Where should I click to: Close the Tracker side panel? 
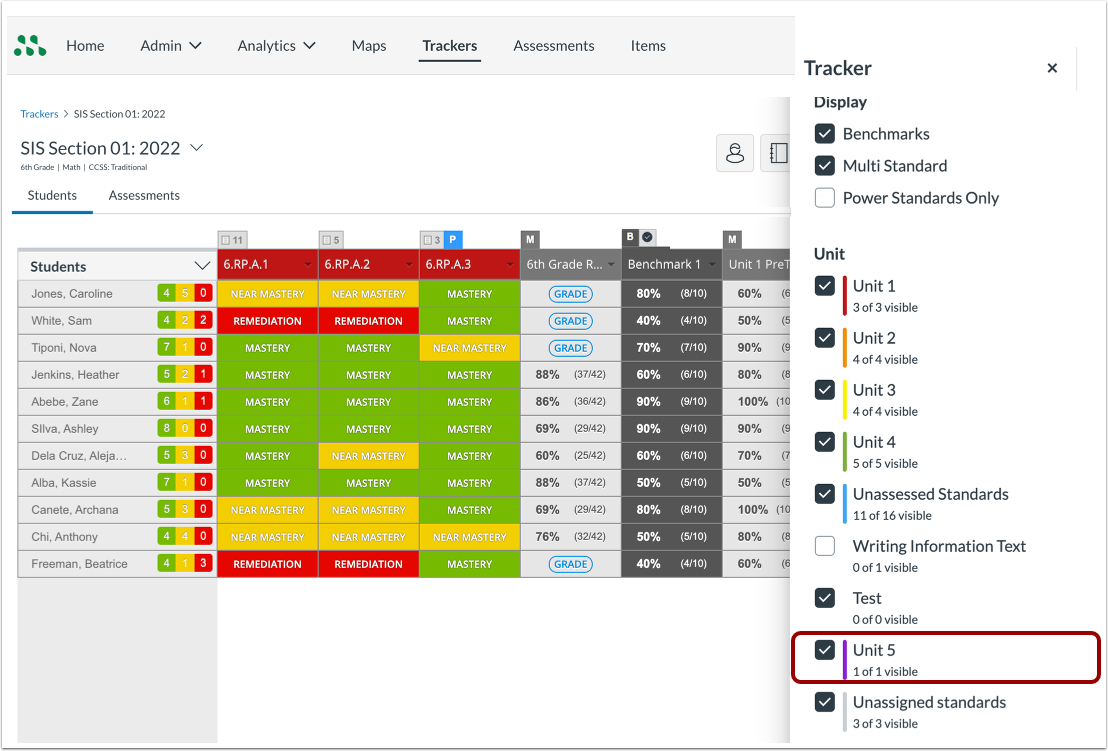tap(1052, 68)
